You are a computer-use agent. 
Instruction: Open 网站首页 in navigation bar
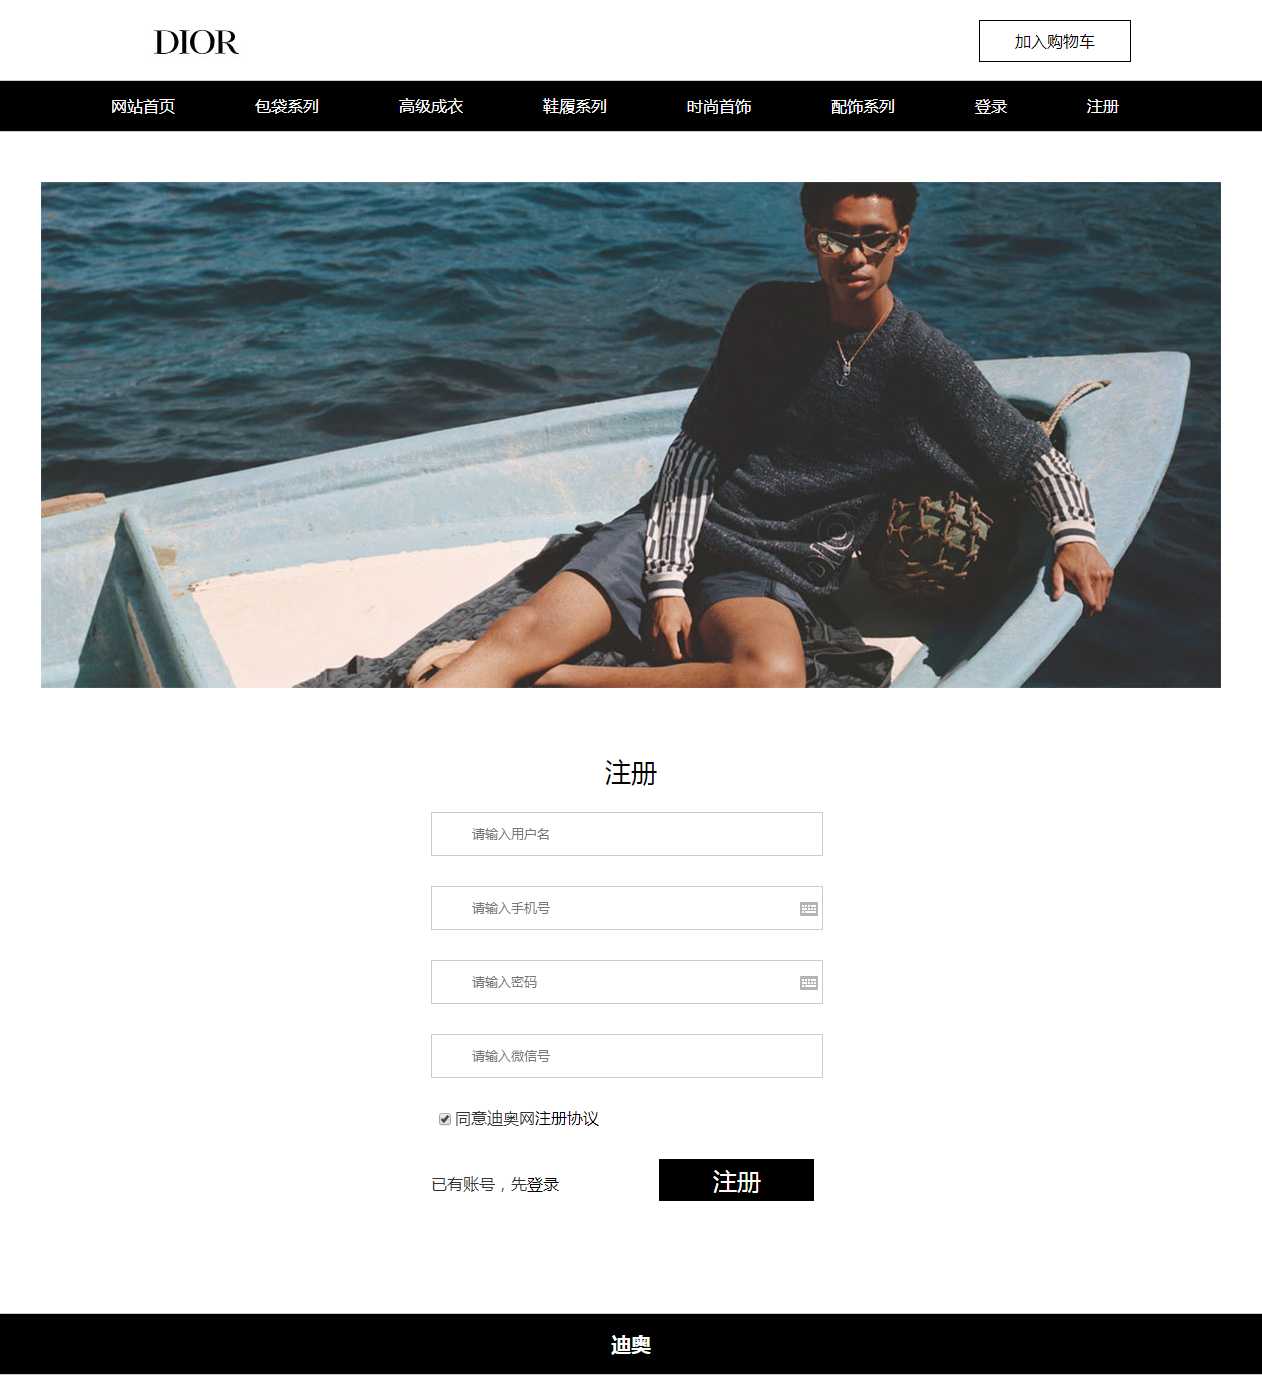(x=143, y=106)
